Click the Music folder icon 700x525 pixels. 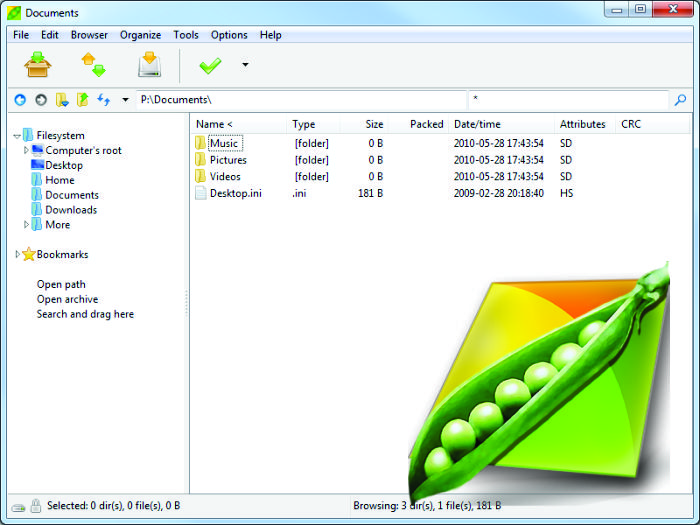coord(200,143)
